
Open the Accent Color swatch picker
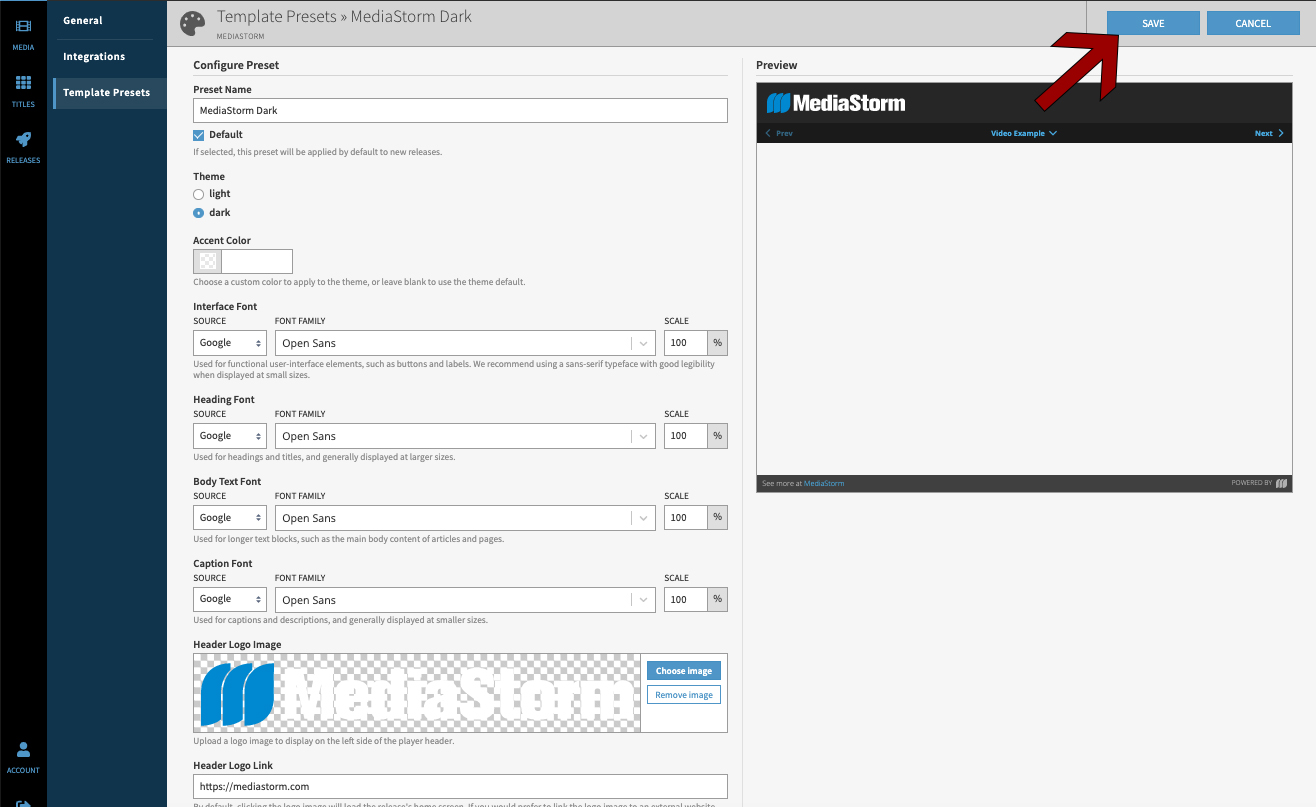pyautogui.click(x=207, y=261)
